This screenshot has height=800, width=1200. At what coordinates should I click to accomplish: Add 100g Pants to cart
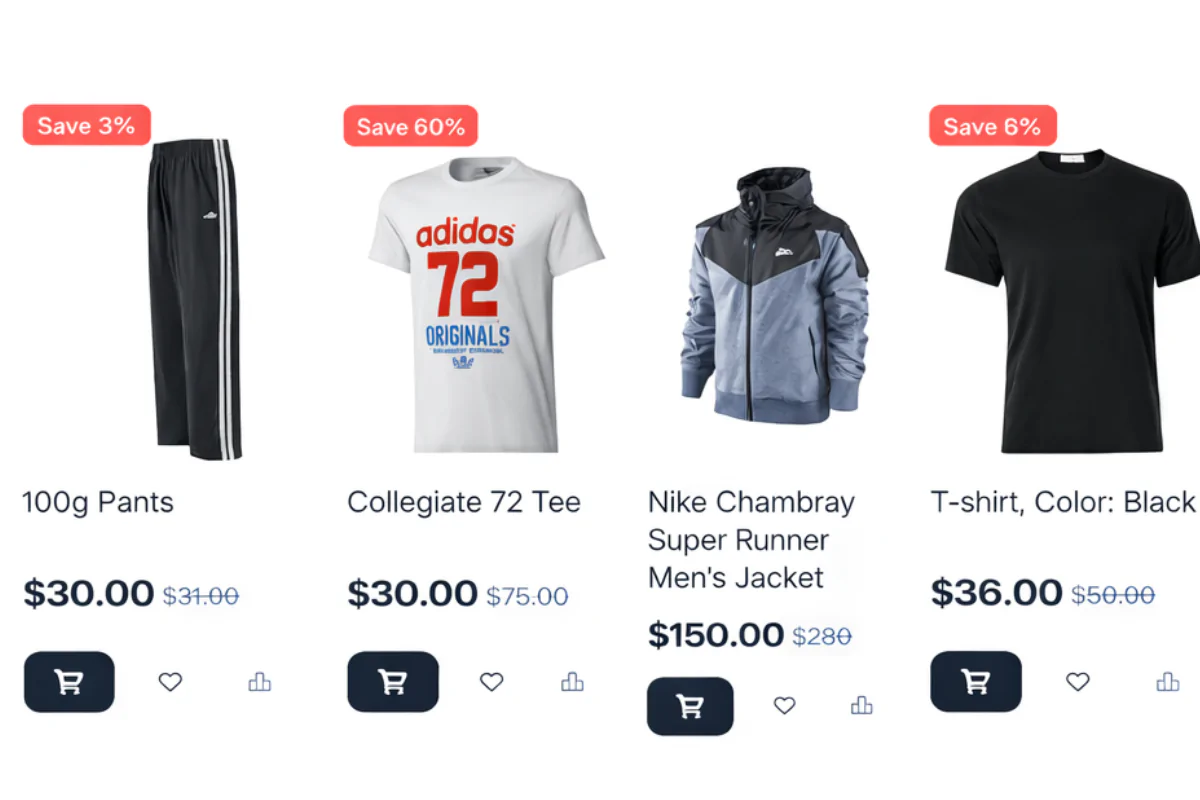point(69,682)
